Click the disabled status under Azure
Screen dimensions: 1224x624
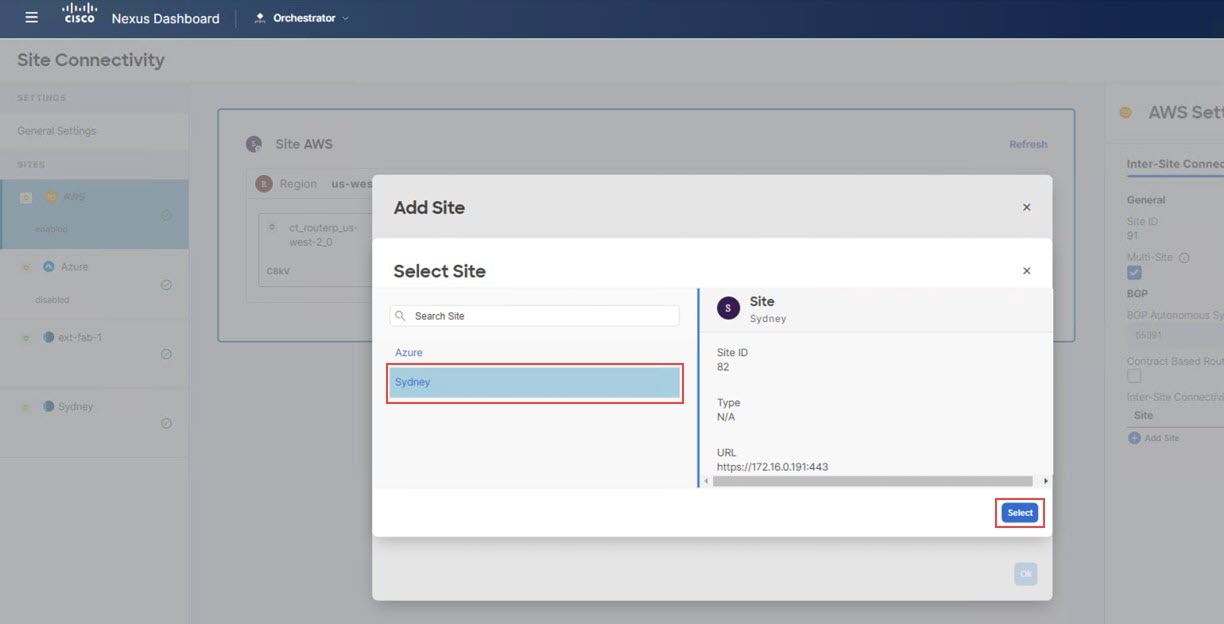pyautogui.click(x=52, y=299)
